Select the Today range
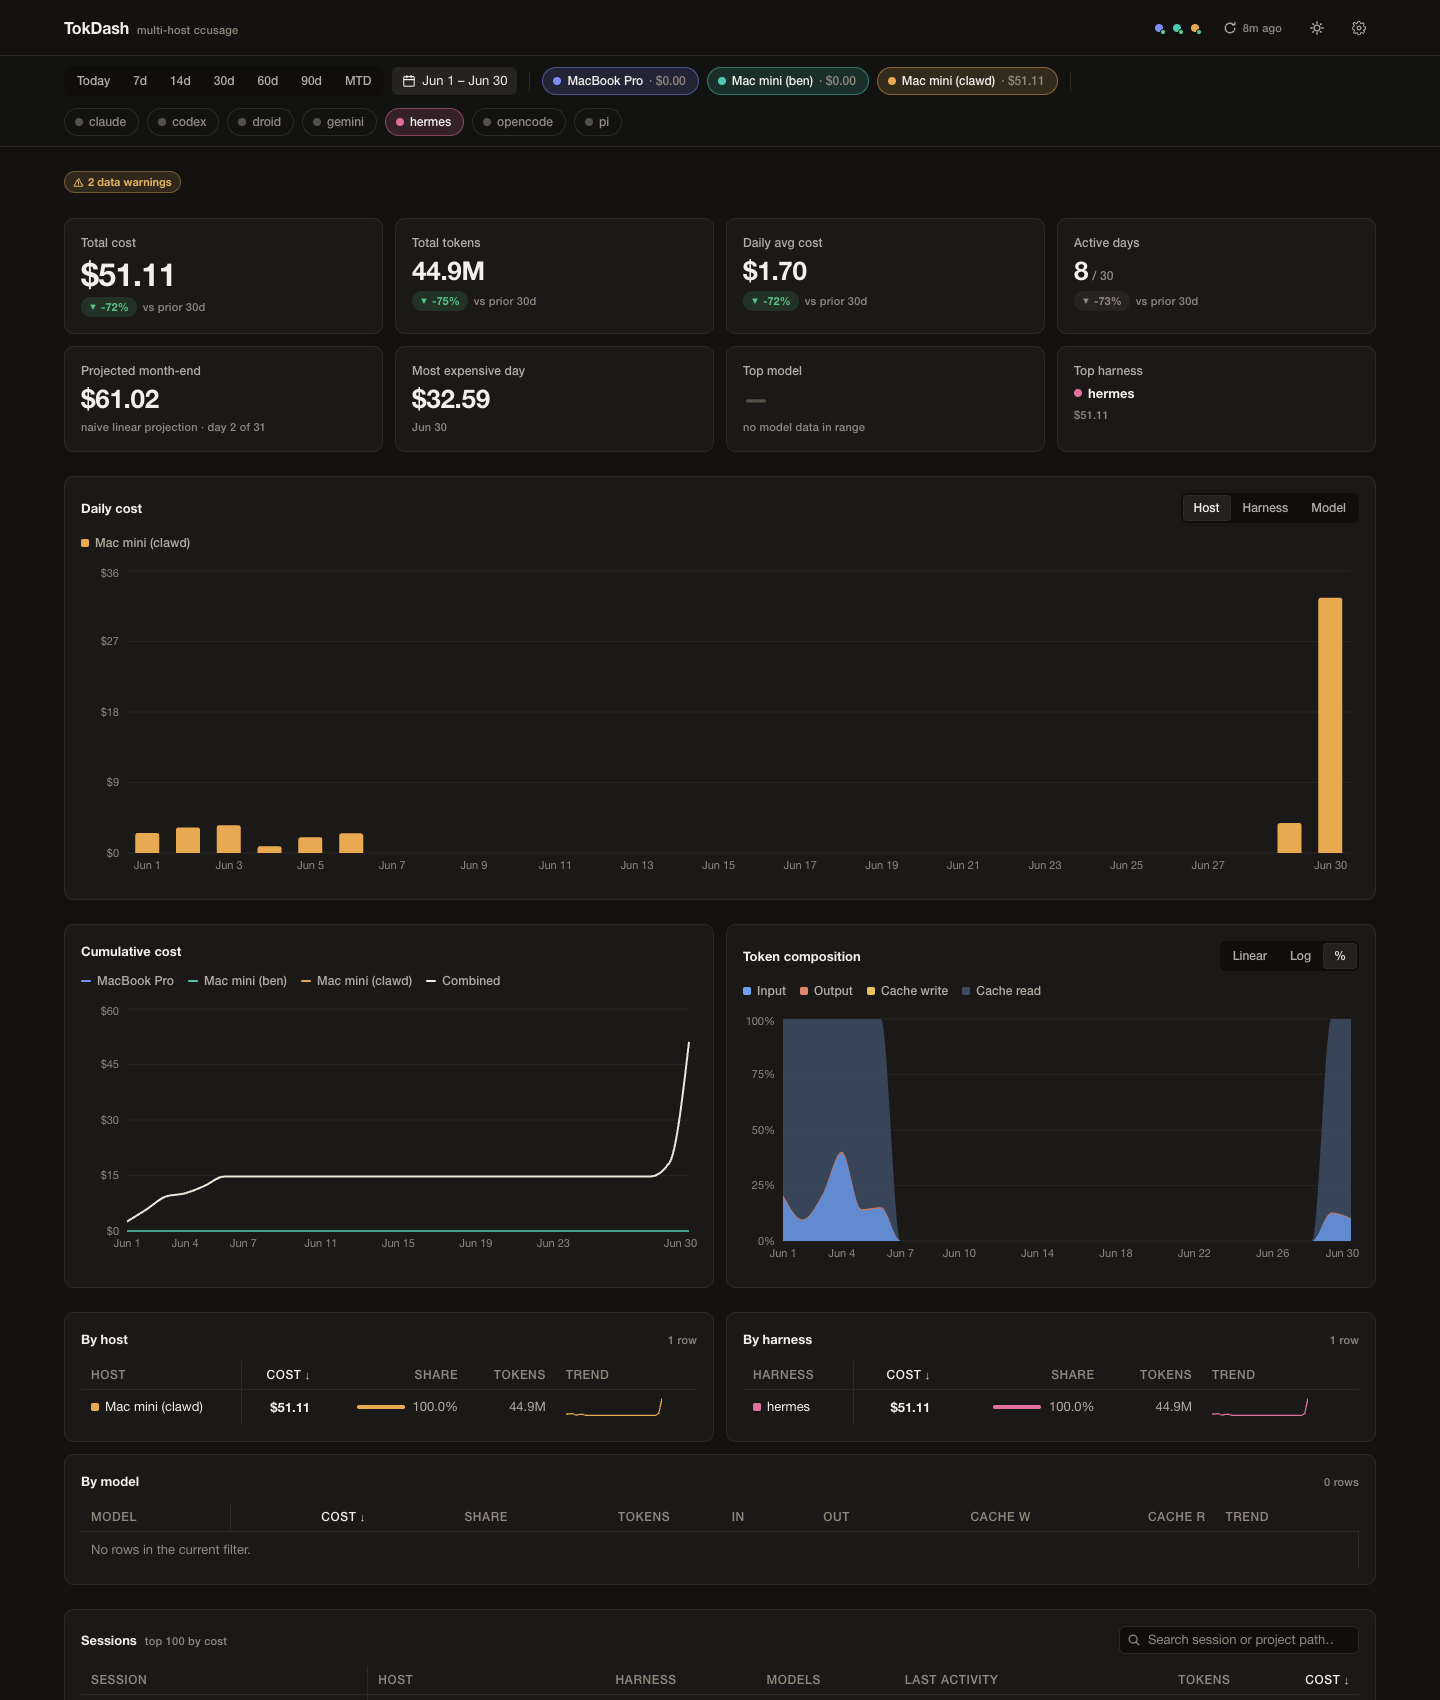Screen dimensions: 1440x1700 click(93, 81)
